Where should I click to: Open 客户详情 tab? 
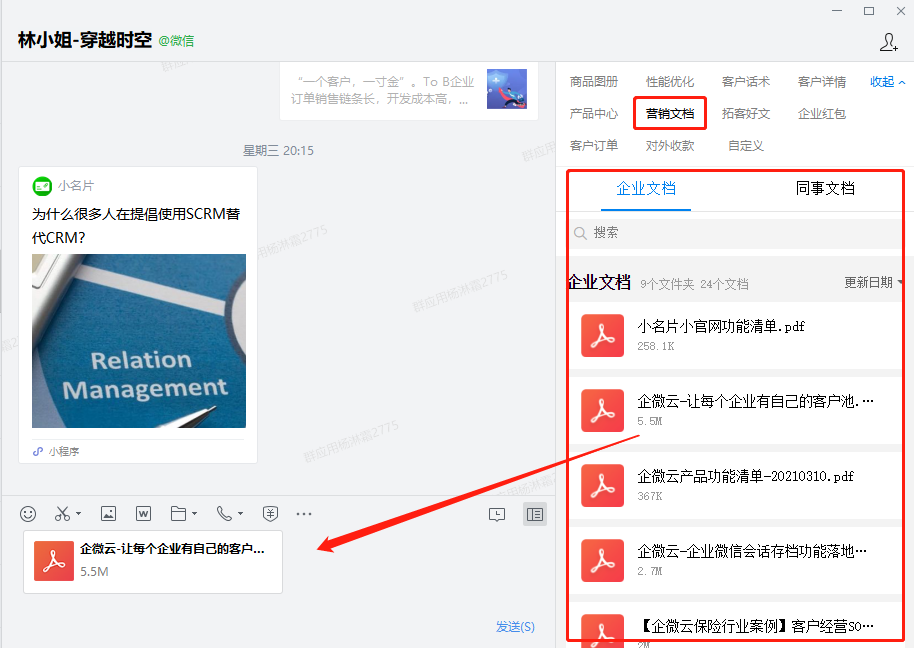click(x=822, y=82)
